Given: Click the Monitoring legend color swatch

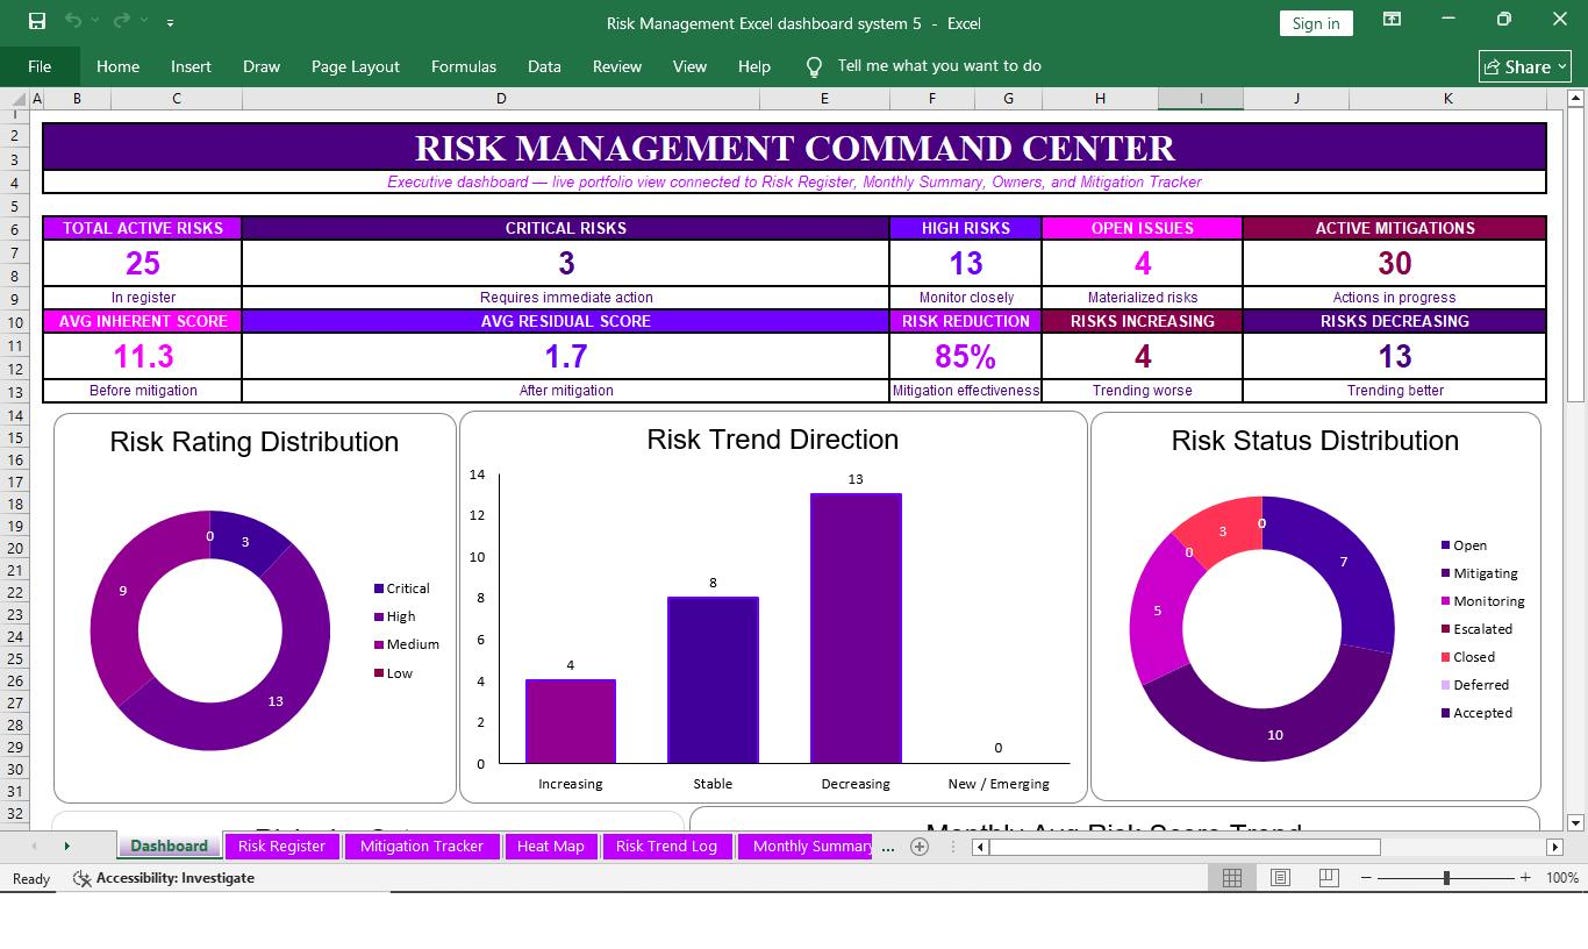Looking at the screenshot, I should coord(1445,601).
